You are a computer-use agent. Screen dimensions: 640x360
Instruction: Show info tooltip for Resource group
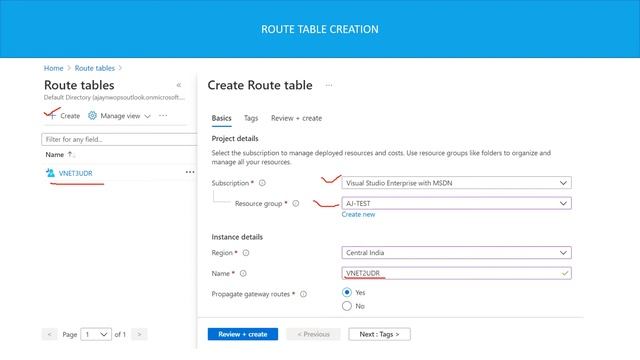(296, 203)
